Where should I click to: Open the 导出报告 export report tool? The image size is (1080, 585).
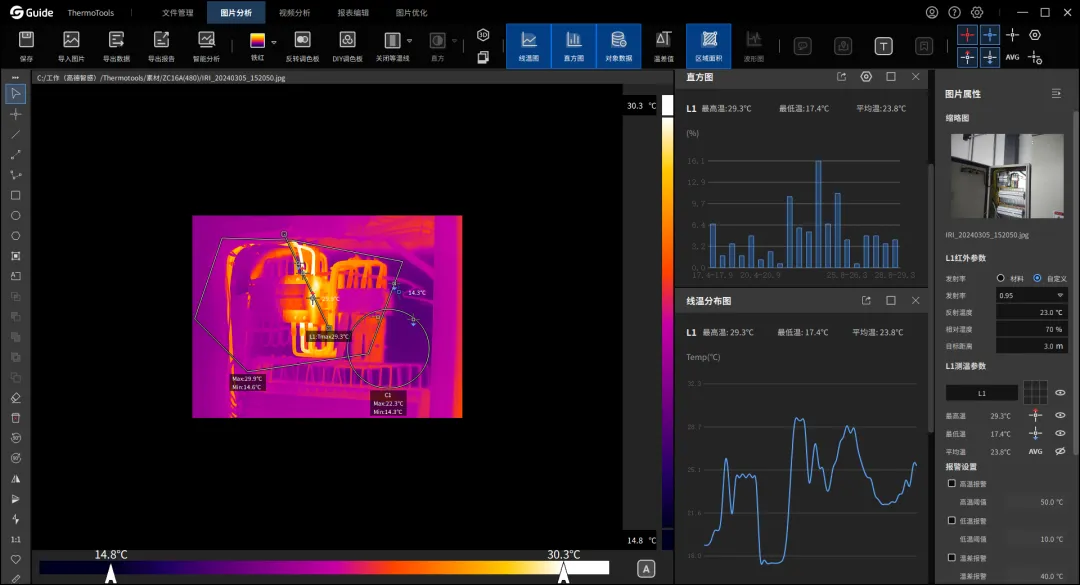[x=161, y=40]
